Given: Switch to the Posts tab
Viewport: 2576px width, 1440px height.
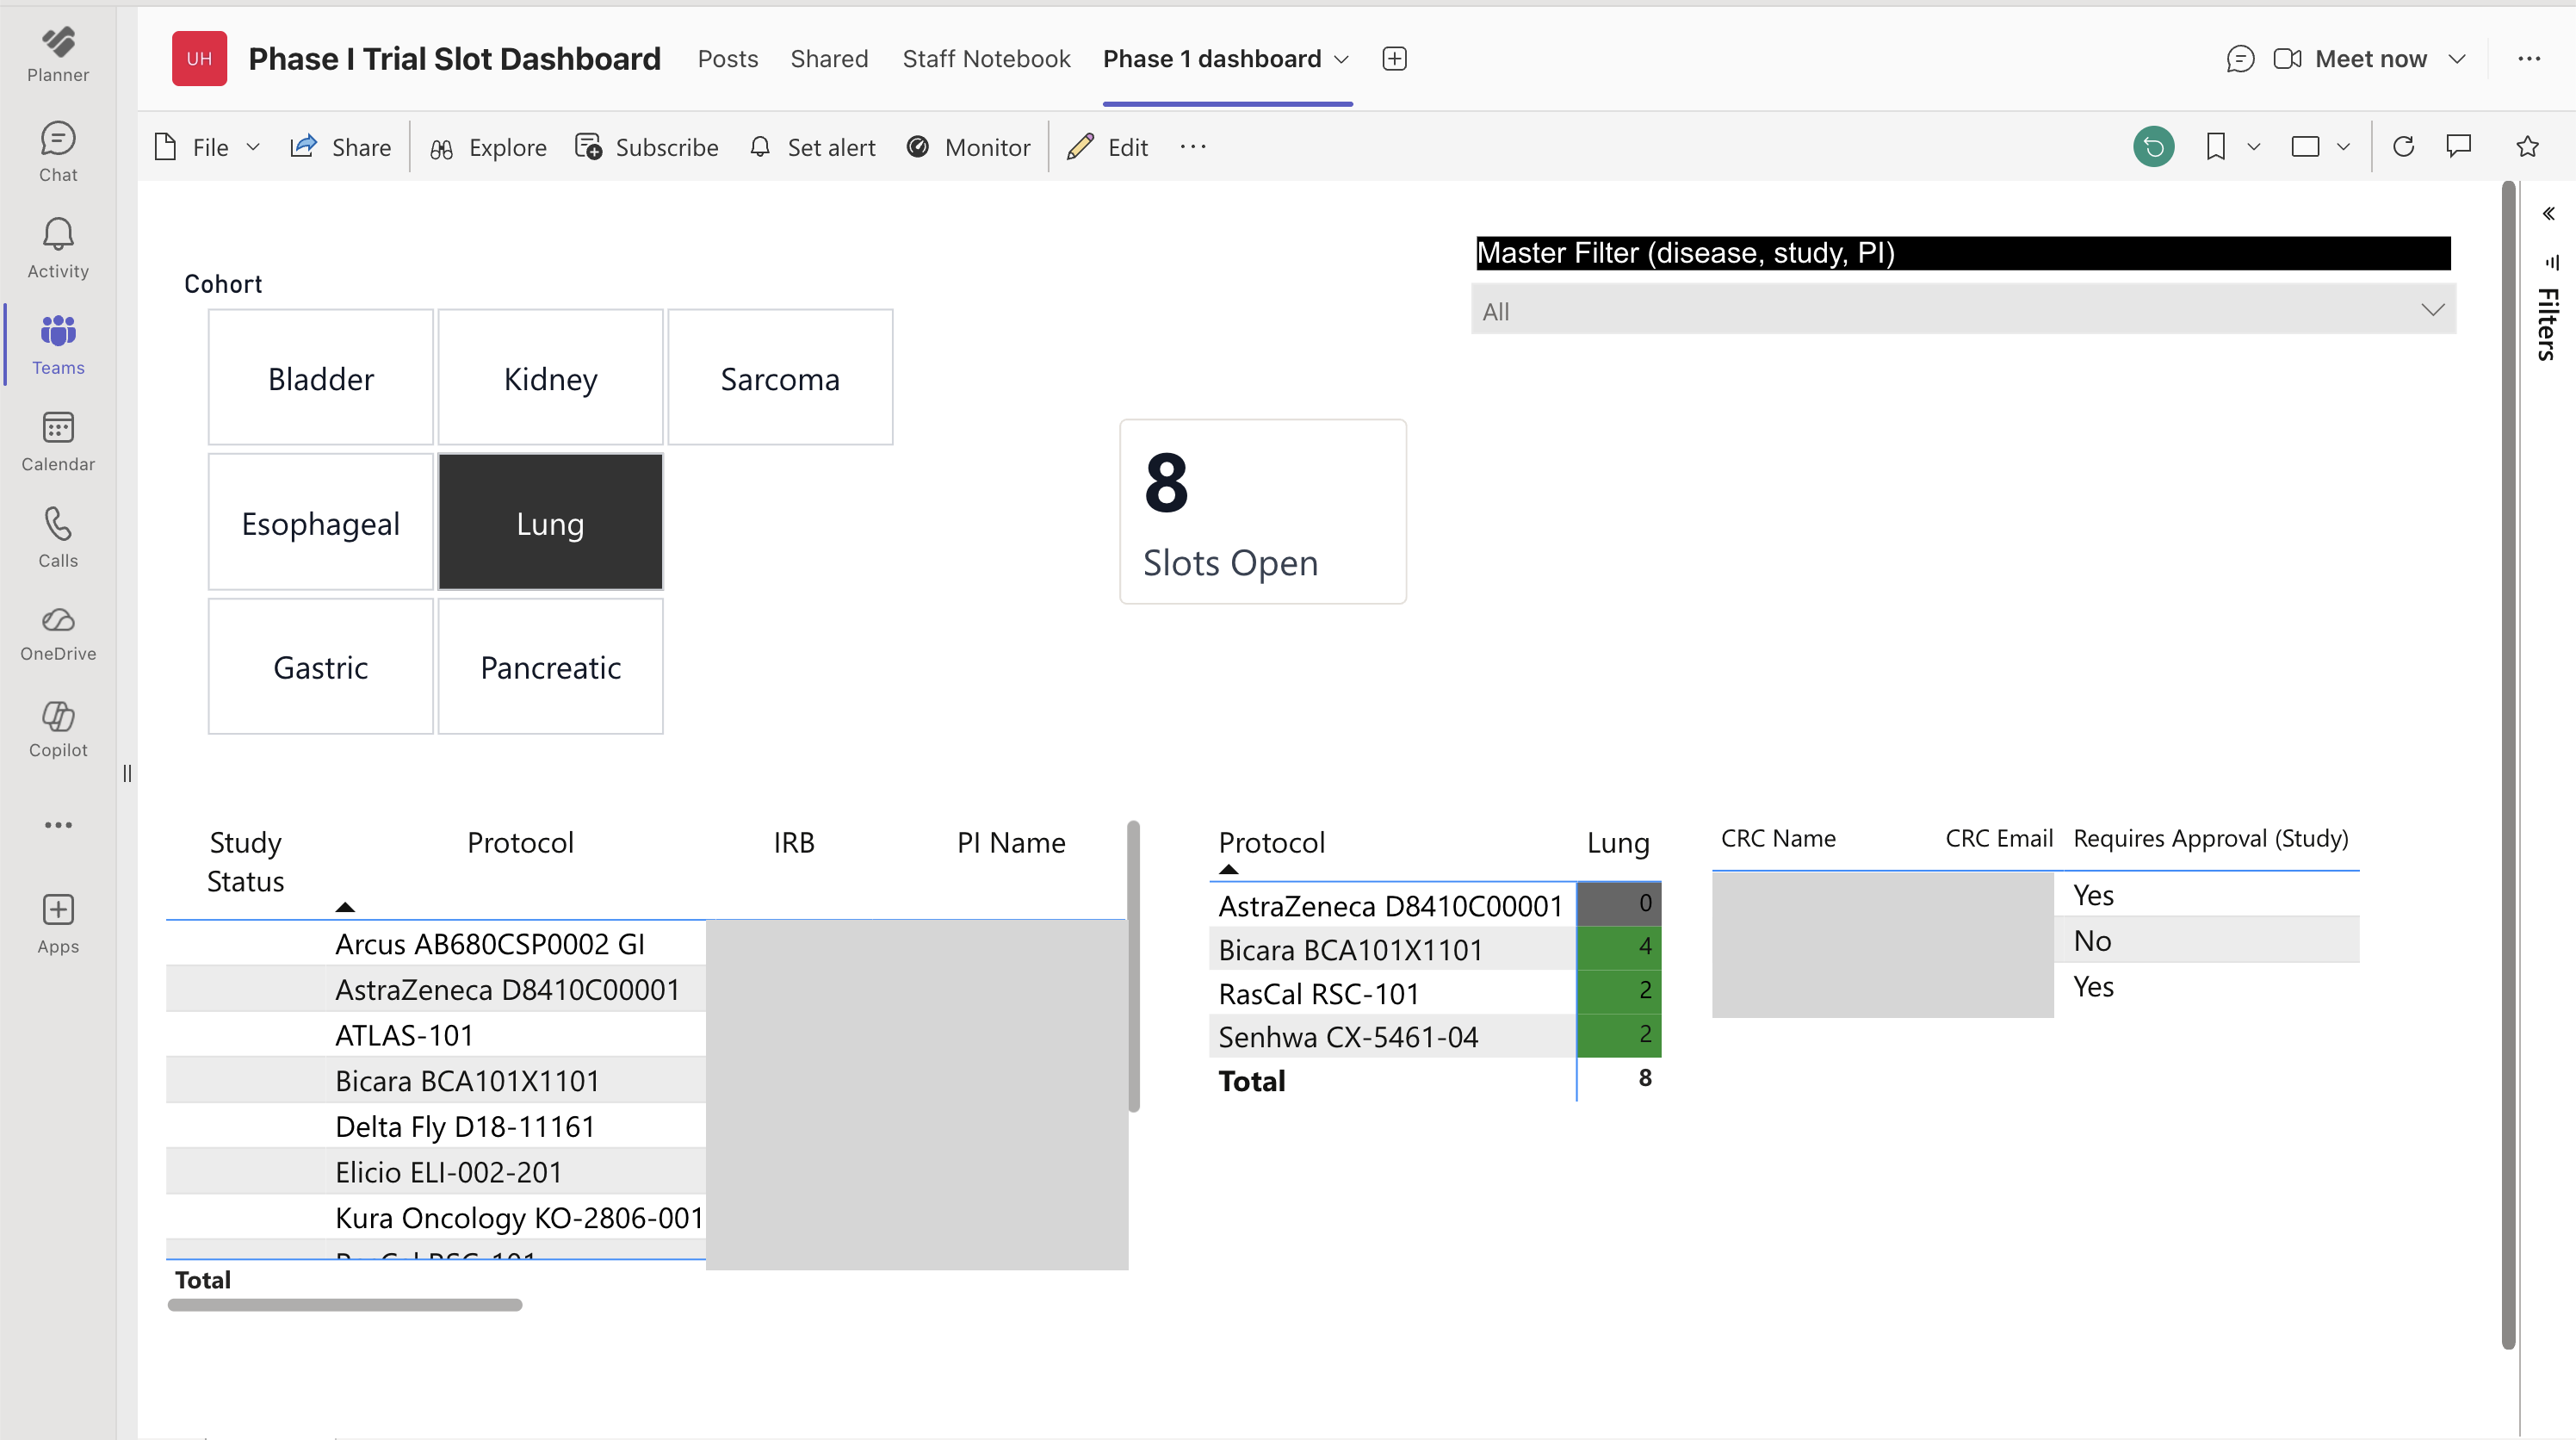Looking at the screenshot, I should tap(728, 59).
